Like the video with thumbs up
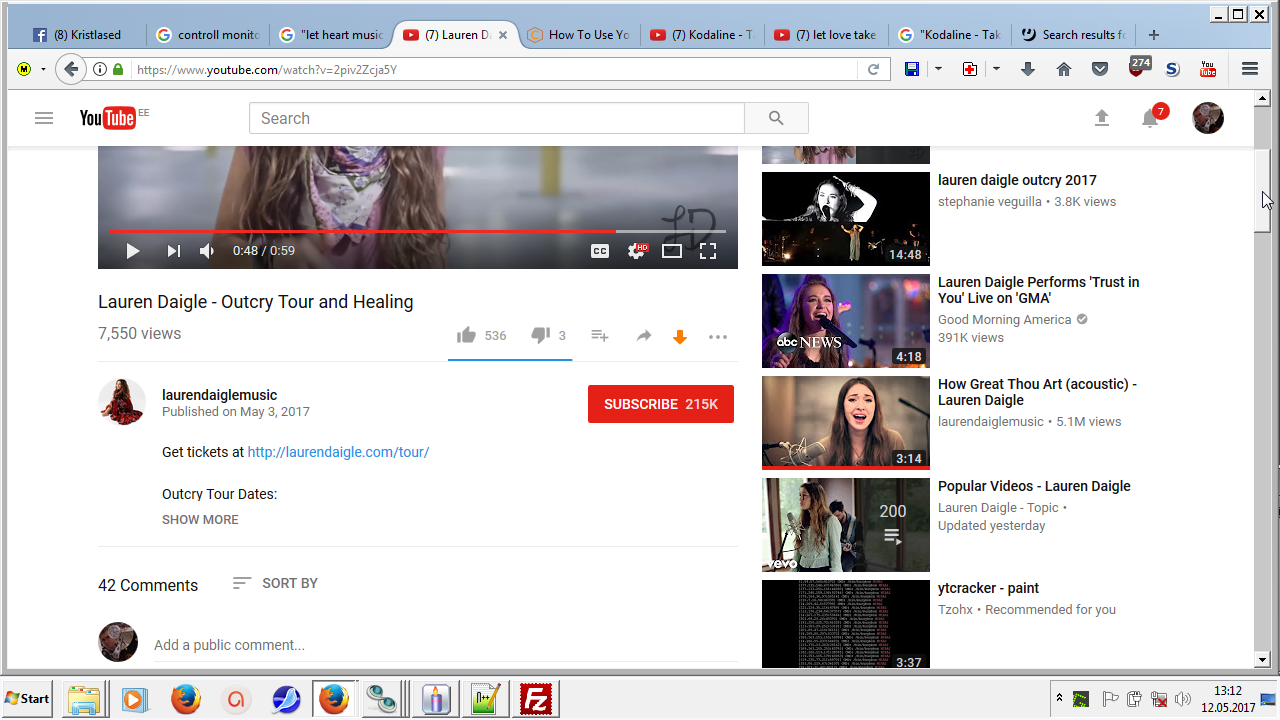This screenshot has height=720, width=1280. tap(466, 336)
